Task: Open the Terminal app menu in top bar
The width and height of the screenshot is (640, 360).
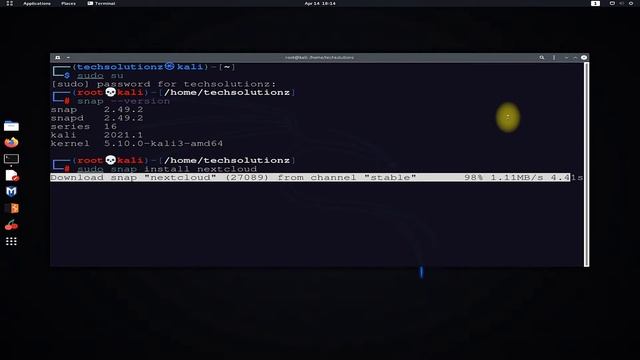Action: pos(101,3)
